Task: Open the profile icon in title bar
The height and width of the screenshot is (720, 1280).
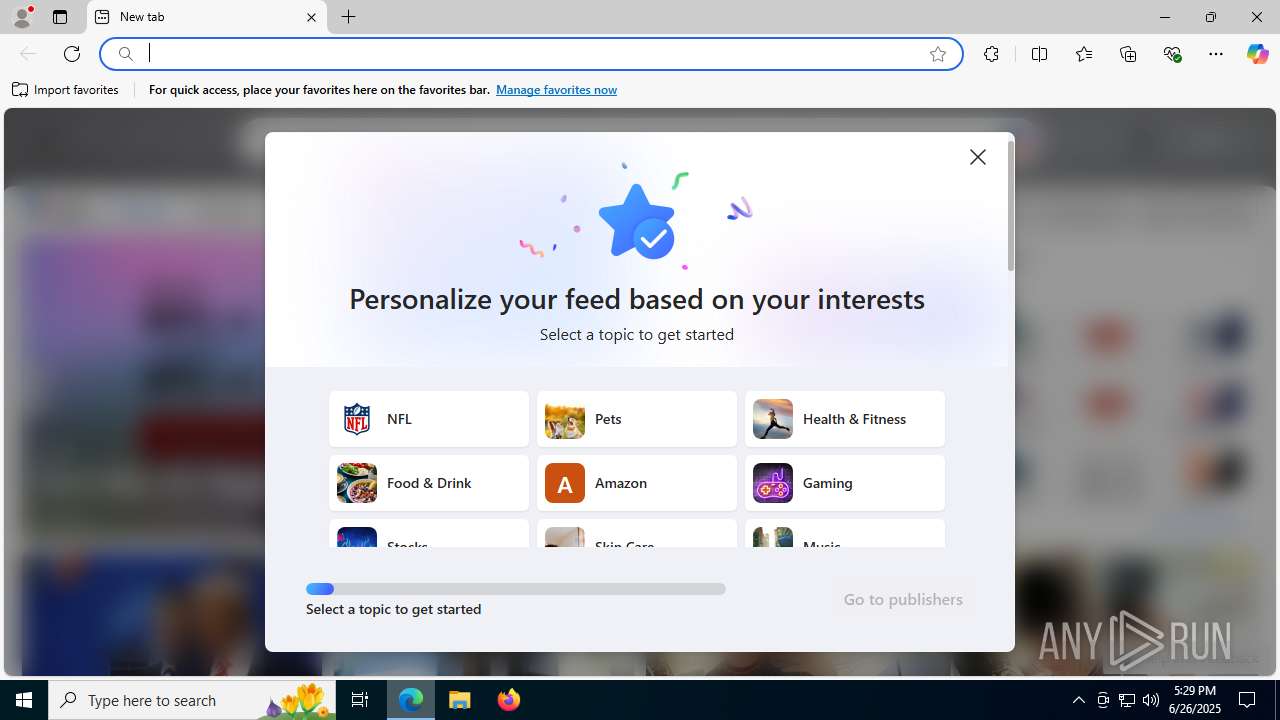Action: [22, 17]
